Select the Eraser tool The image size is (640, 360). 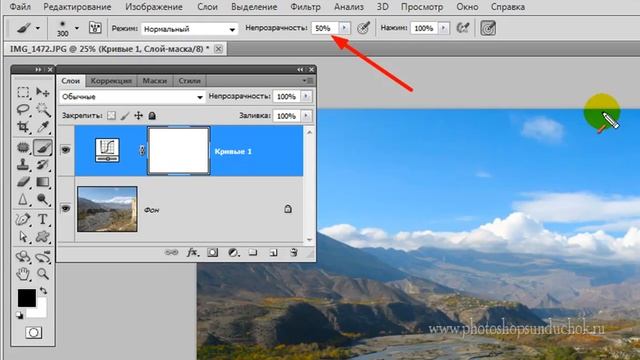[x=23, y=182]
